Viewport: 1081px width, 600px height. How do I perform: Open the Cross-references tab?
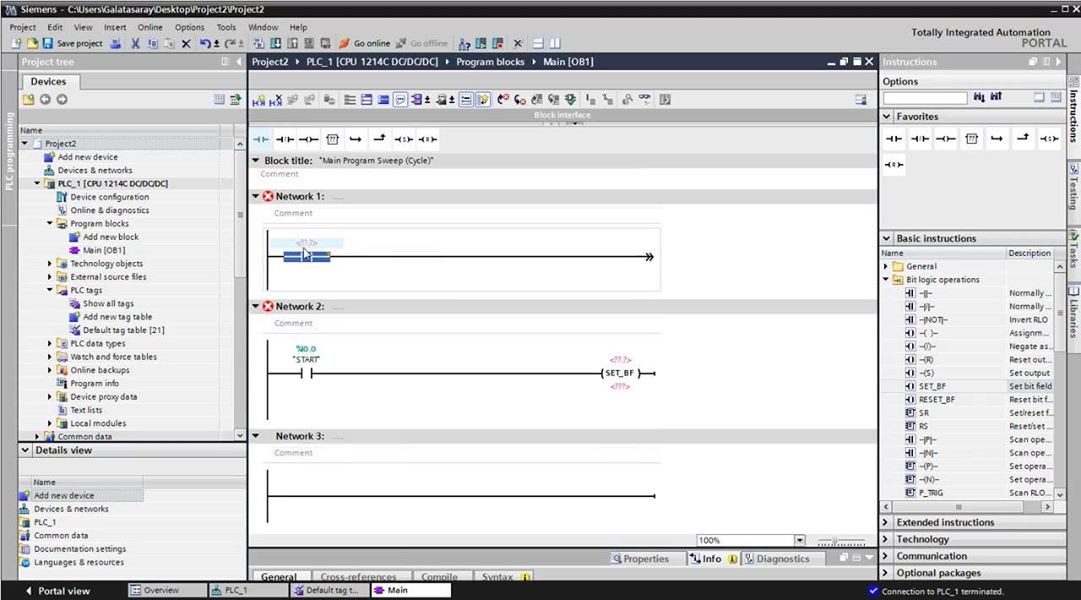358,577
